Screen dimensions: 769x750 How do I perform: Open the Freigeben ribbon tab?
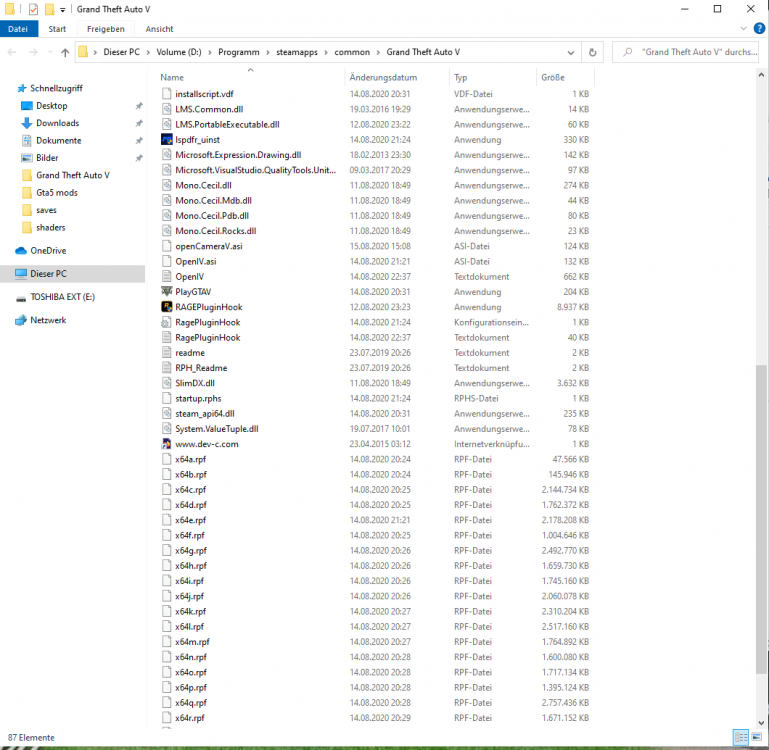[x=105, y=29]
